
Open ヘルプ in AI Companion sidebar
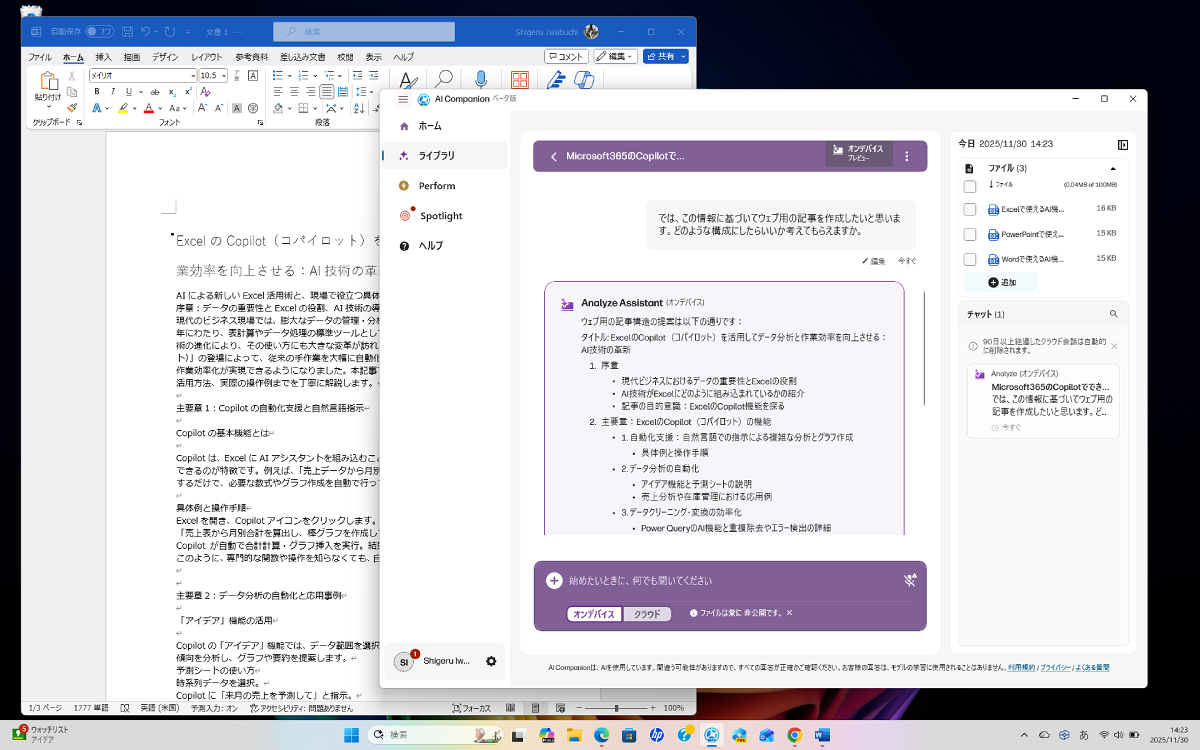[x=443, y=246]
